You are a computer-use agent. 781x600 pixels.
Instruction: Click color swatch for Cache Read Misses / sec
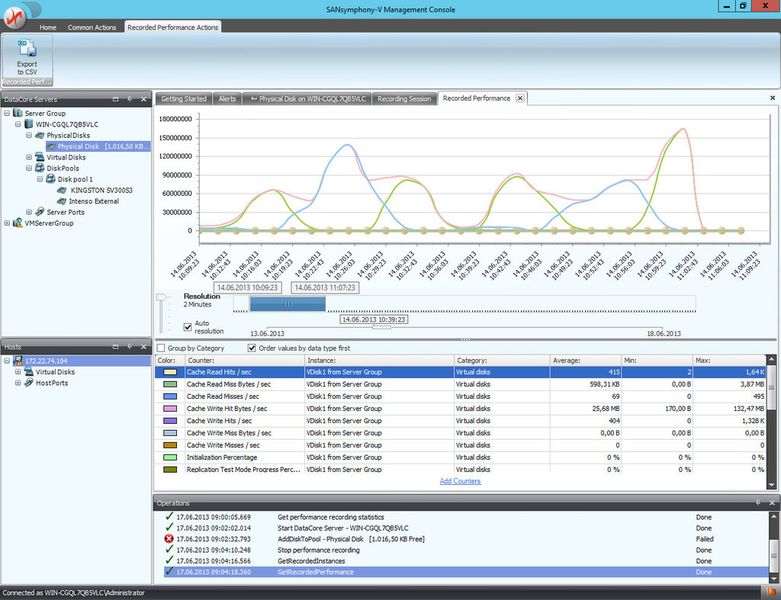coord(170,396)
